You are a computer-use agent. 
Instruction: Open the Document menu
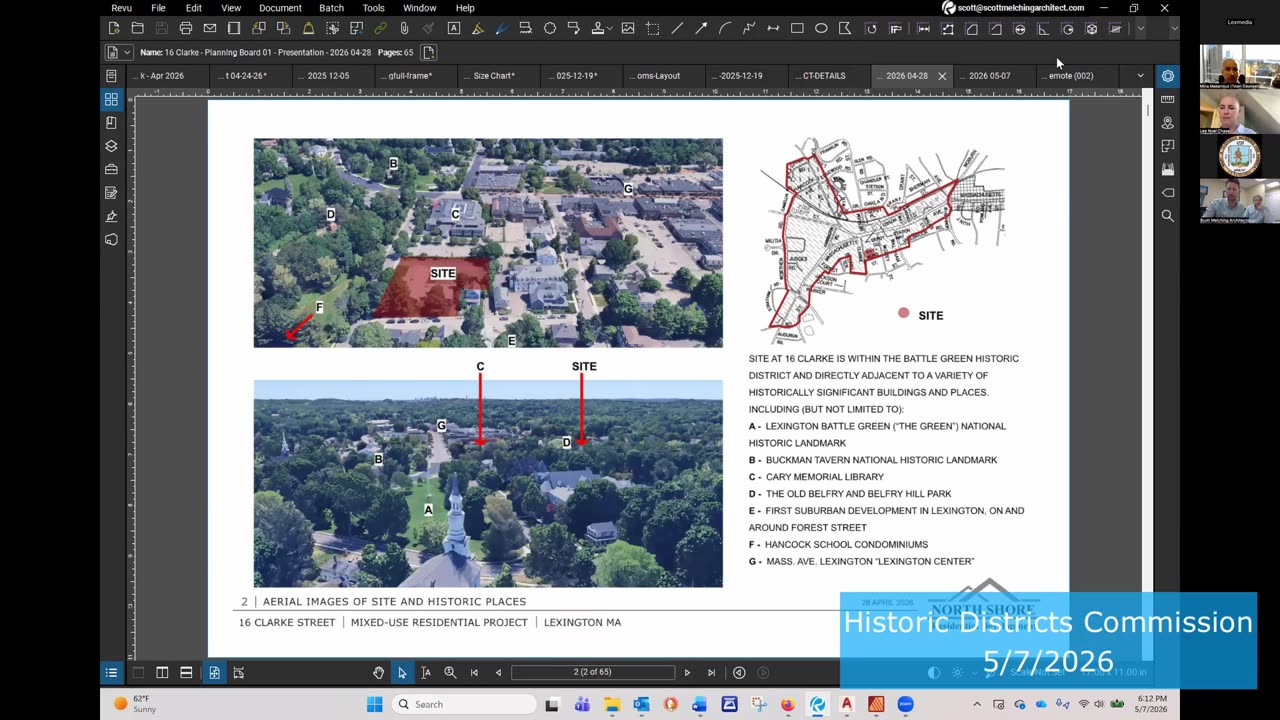click(x=280, y=8)
